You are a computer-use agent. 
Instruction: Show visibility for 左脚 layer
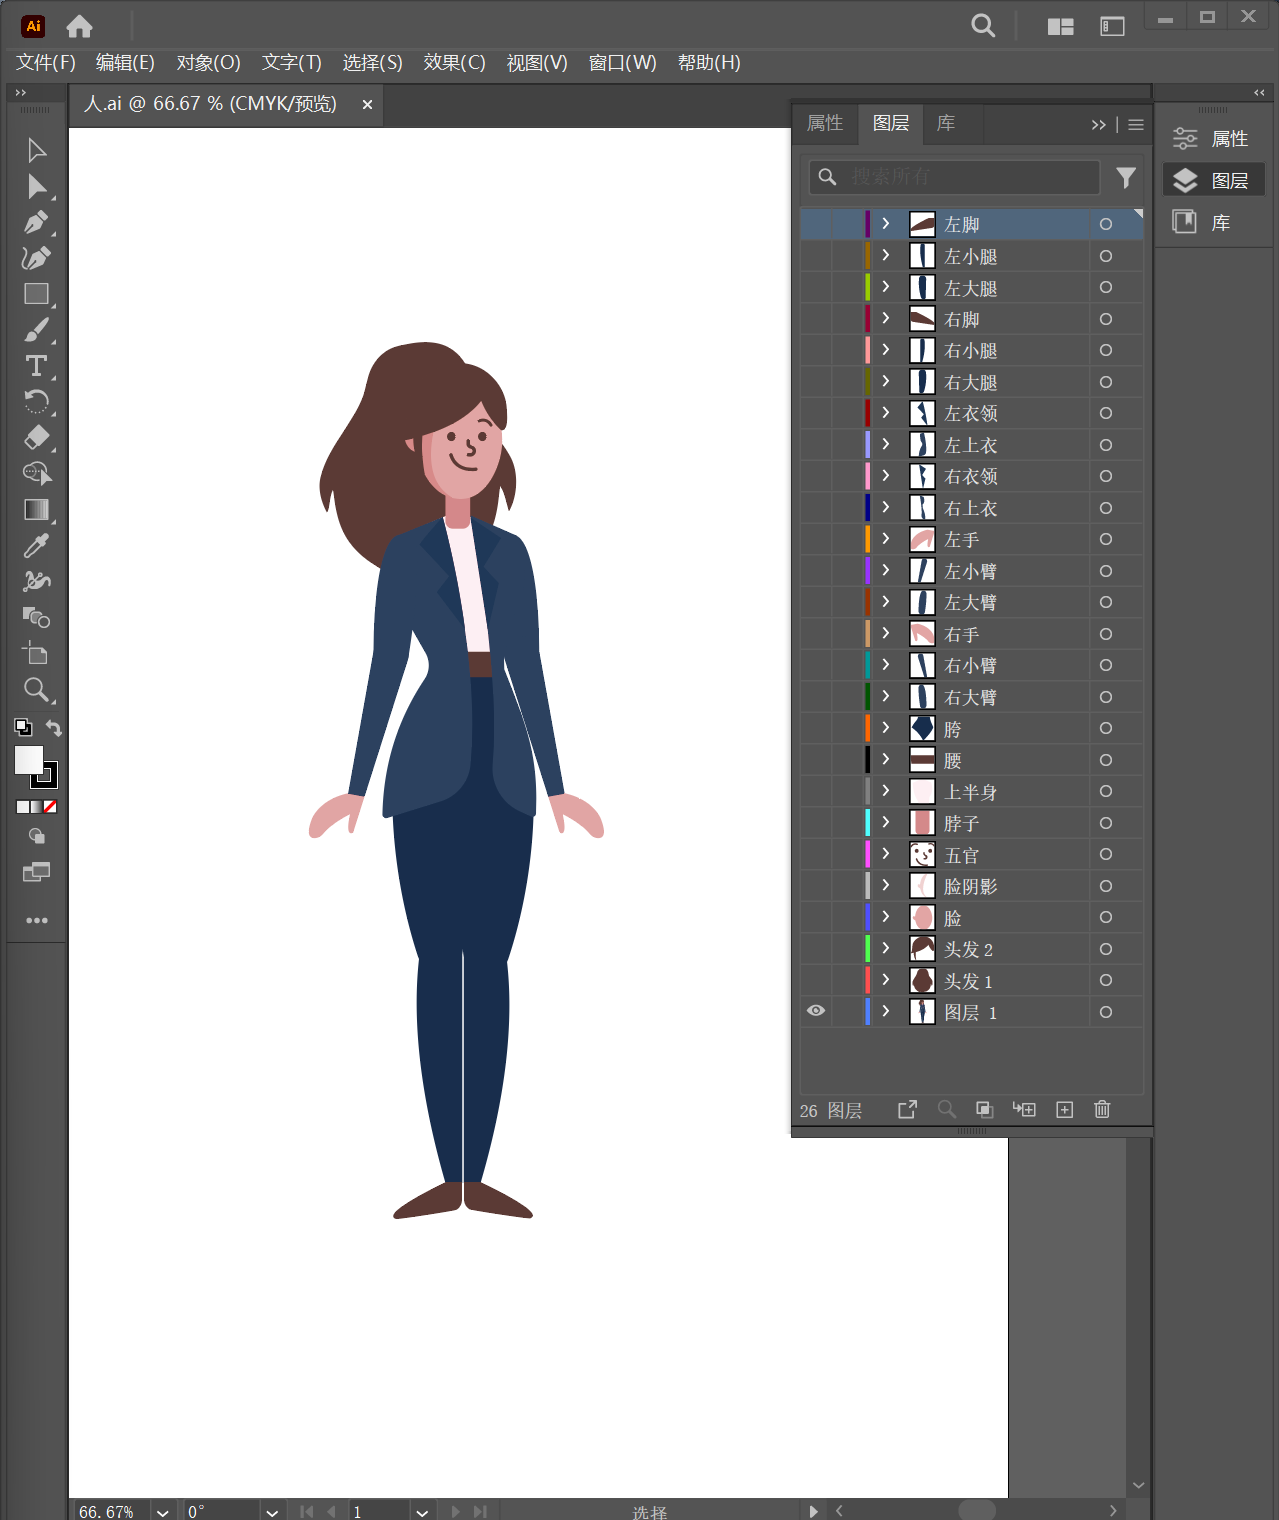(x=816, y=224)
